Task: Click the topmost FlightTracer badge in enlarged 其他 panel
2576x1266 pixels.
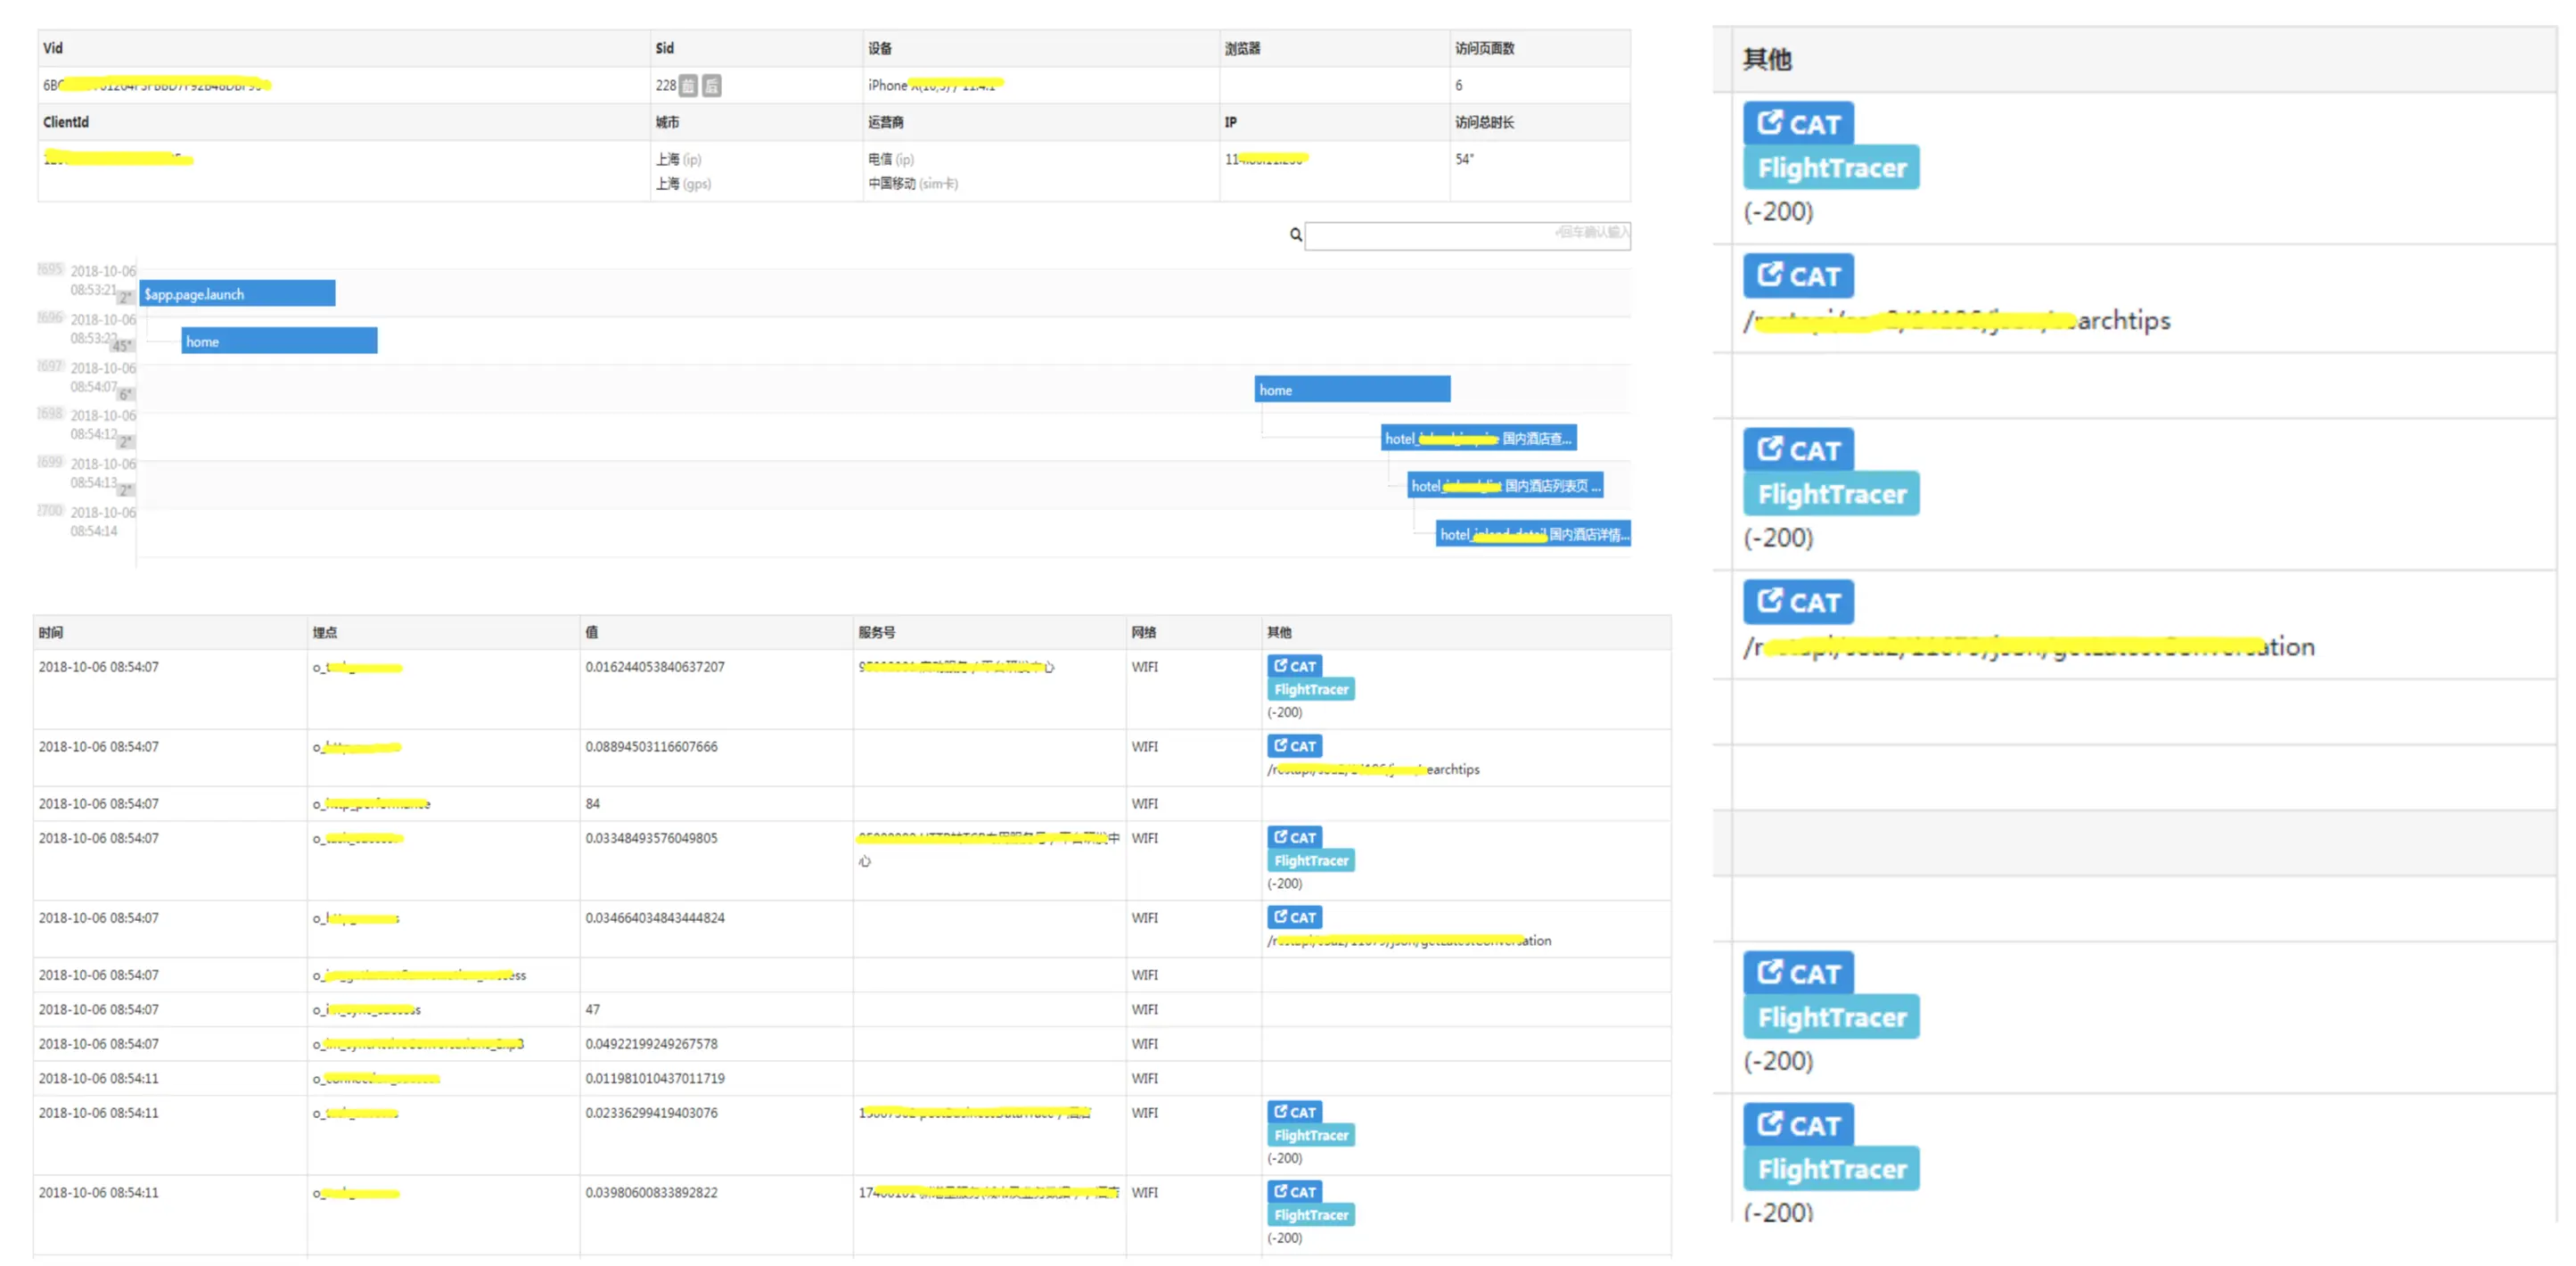Action: 1830,168
